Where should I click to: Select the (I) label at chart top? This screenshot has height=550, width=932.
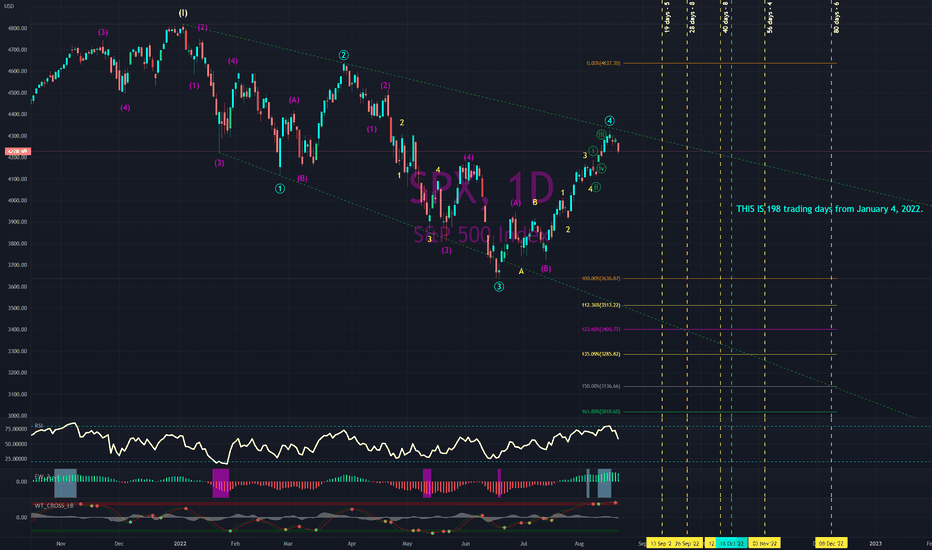183,13
